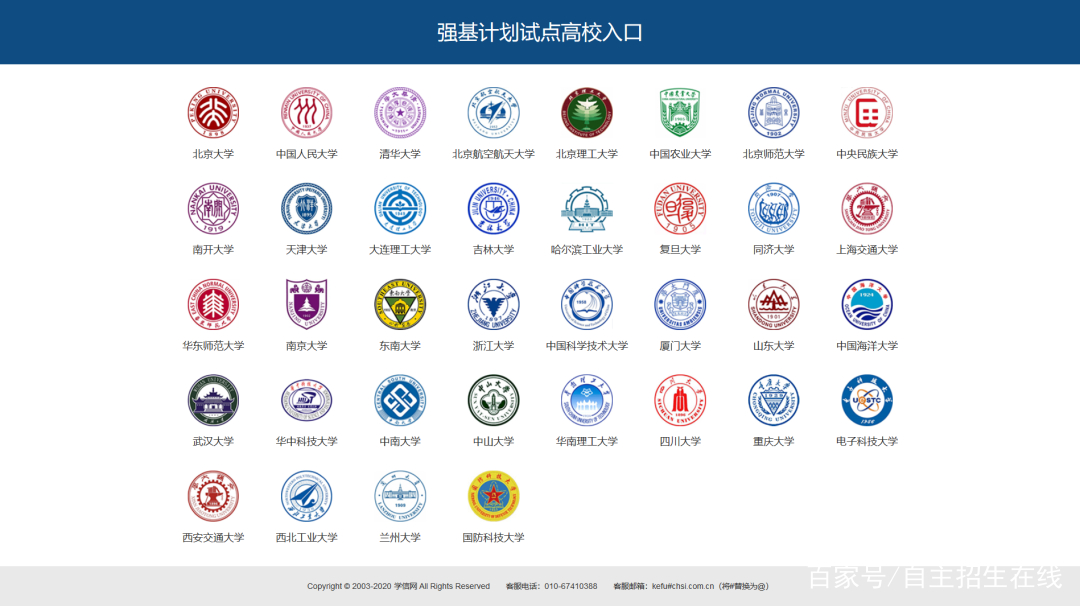Open the 中国海洋大学 name link
The height and width of the screenshot is (606, 1080).
click(x=866, y=346)
